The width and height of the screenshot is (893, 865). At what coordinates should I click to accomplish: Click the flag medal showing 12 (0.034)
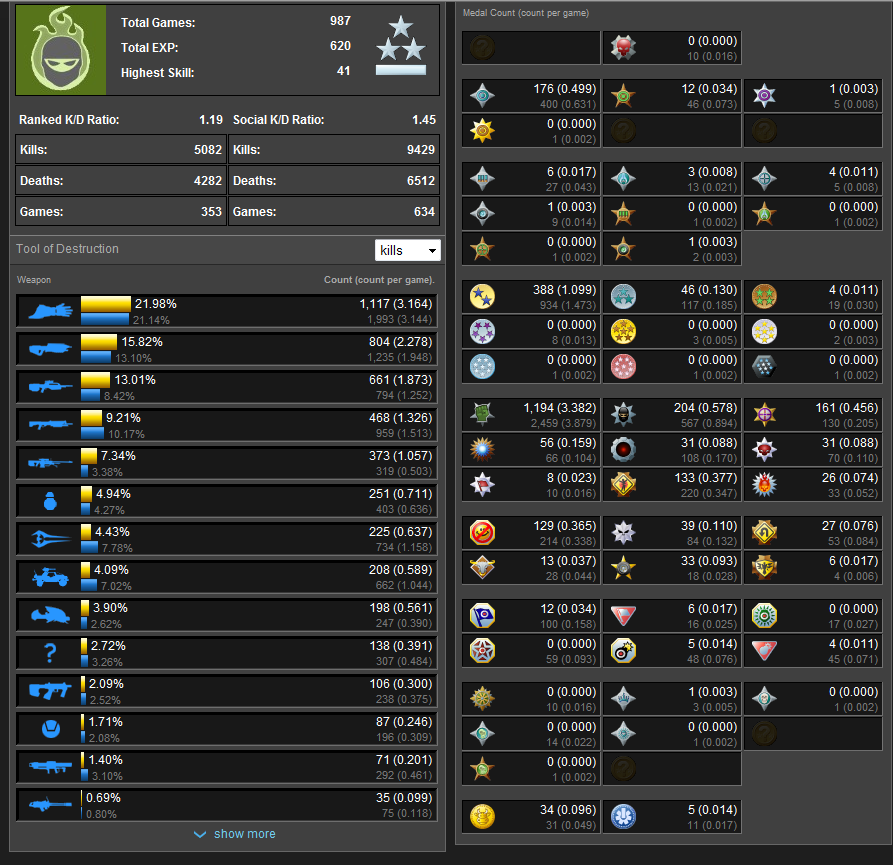pos(482,616)
